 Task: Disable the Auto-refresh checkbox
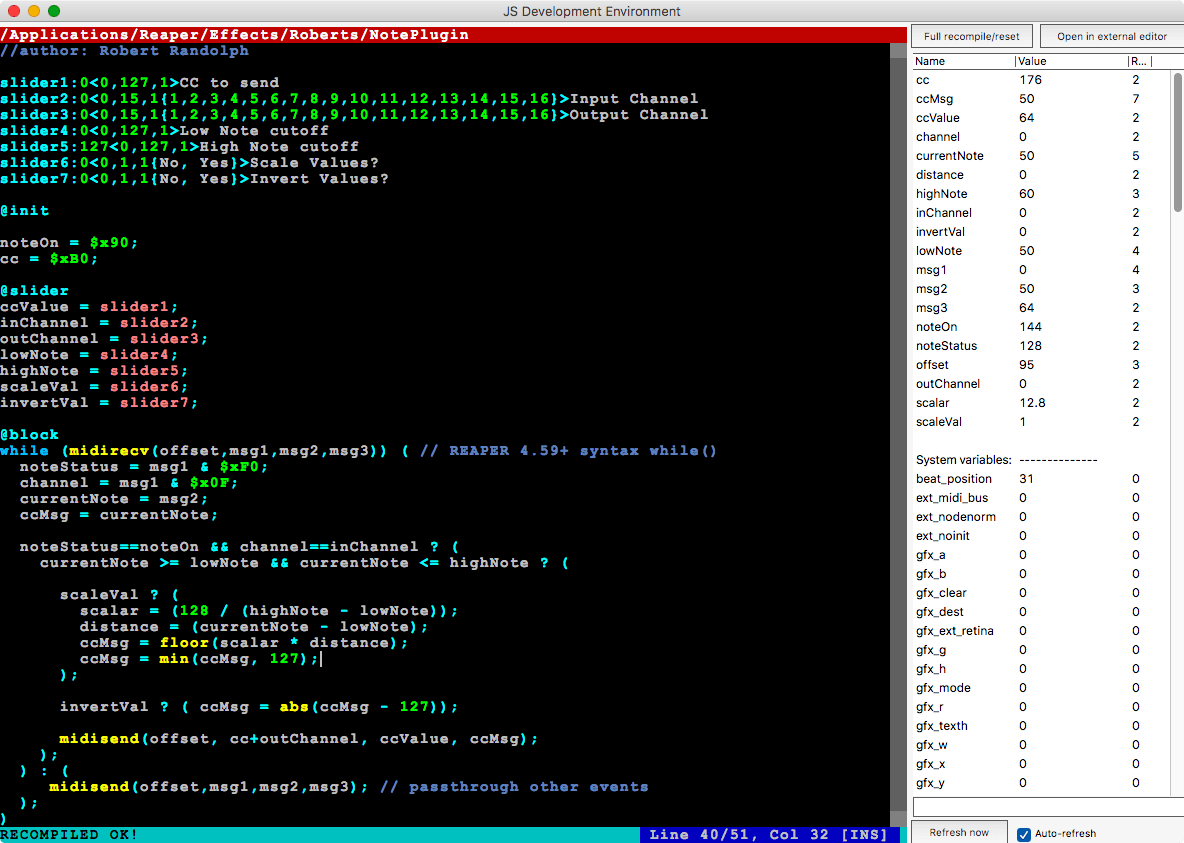click(x=1024, y=834)
